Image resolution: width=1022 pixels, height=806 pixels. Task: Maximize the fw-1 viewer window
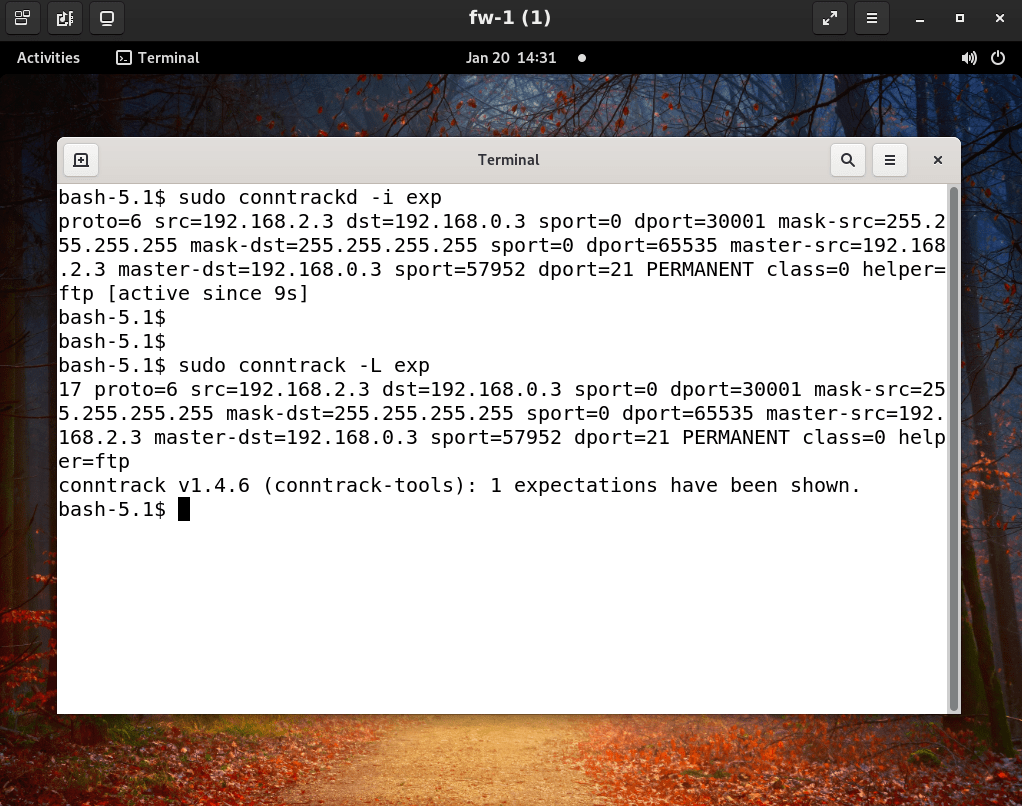point(959,18)
